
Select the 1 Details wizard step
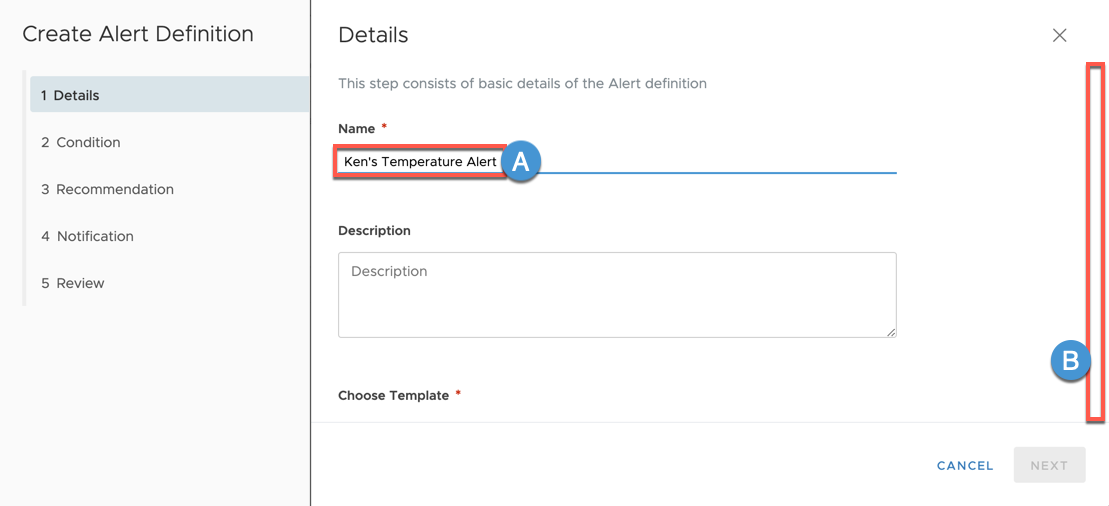pyautogui.click(x=170, y=95)
